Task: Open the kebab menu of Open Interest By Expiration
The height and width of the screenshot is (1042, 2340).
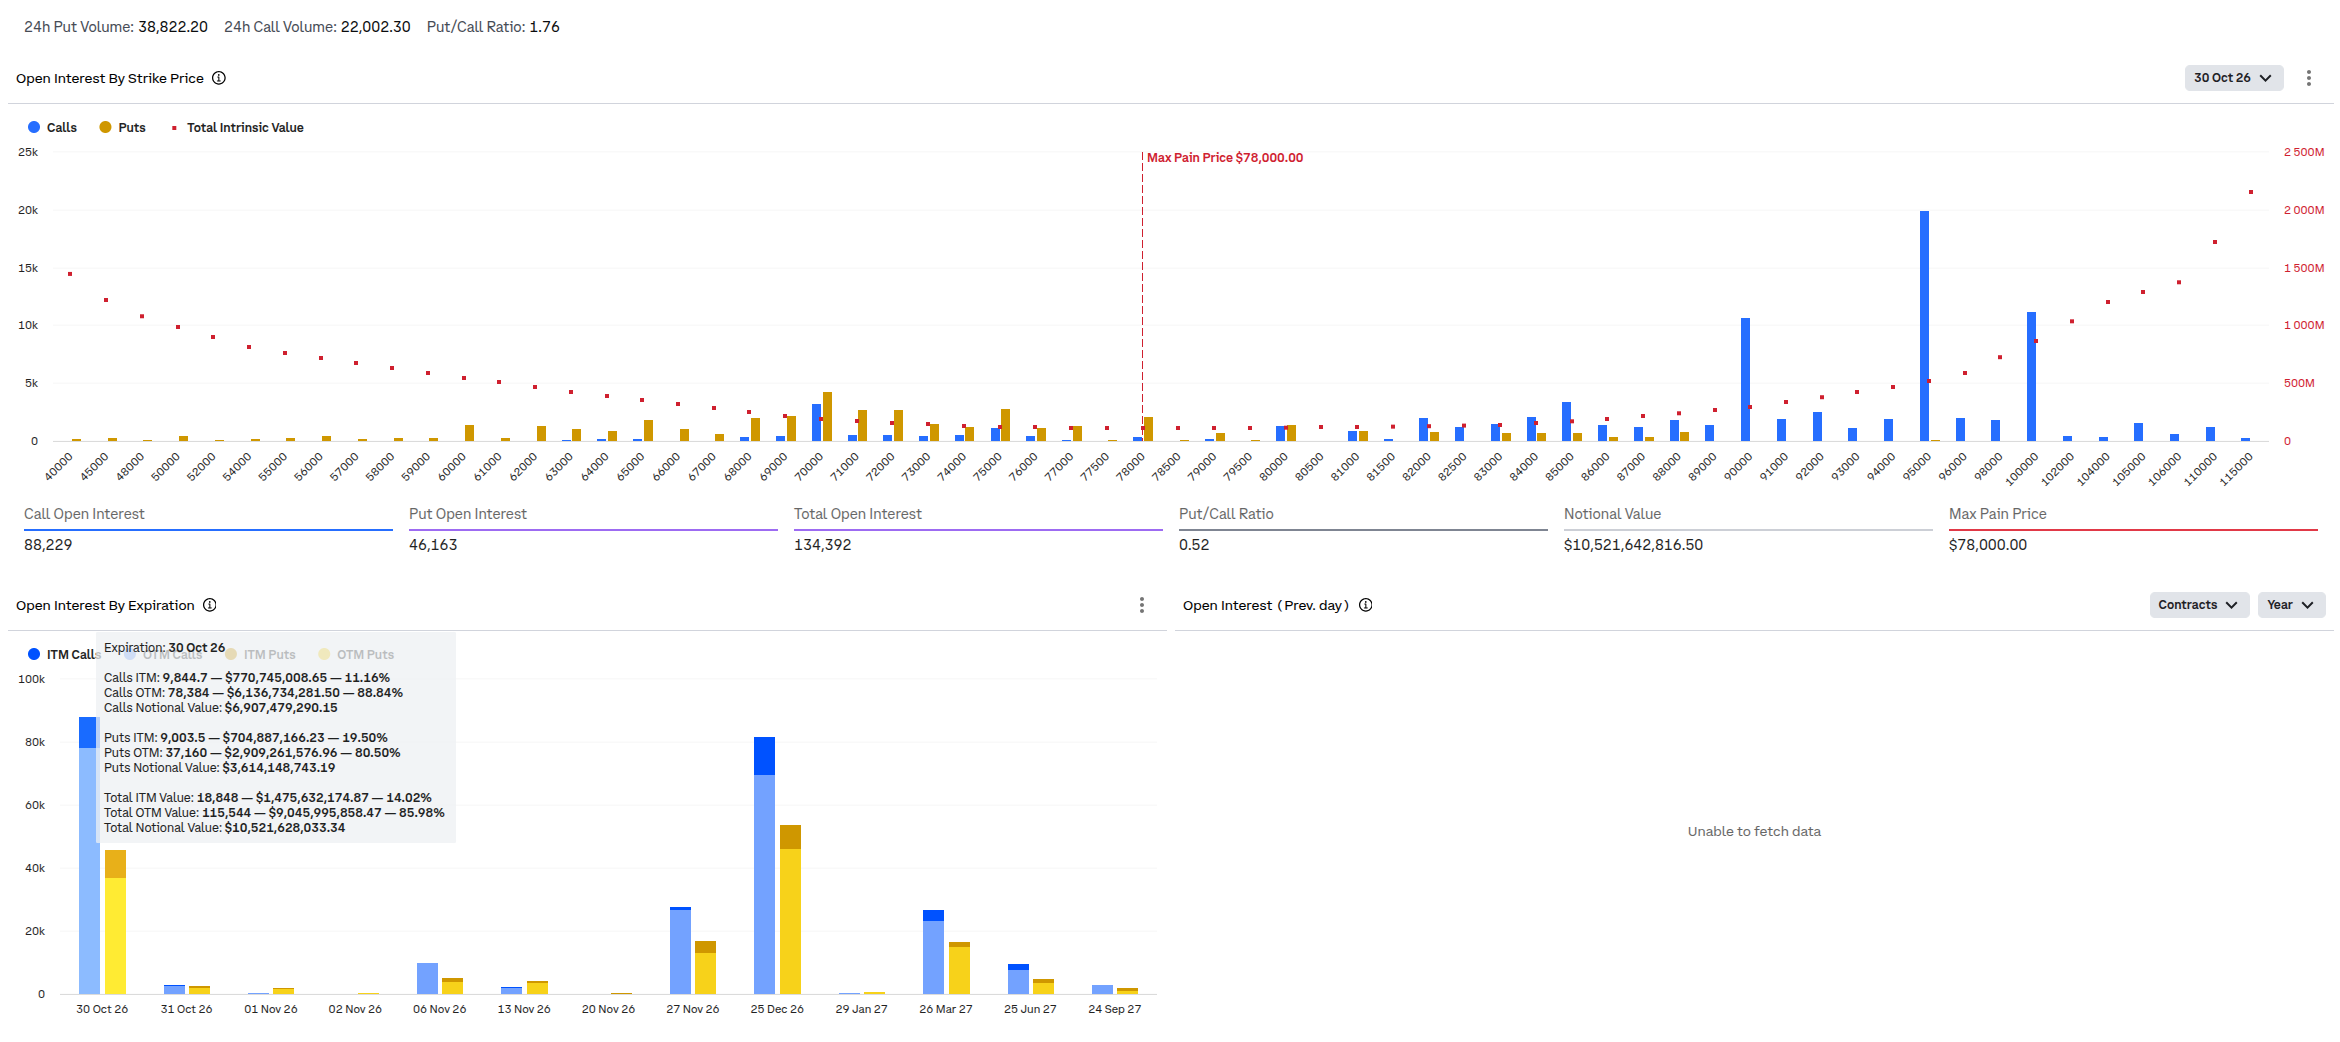Action: click(x=1142, y=605)
